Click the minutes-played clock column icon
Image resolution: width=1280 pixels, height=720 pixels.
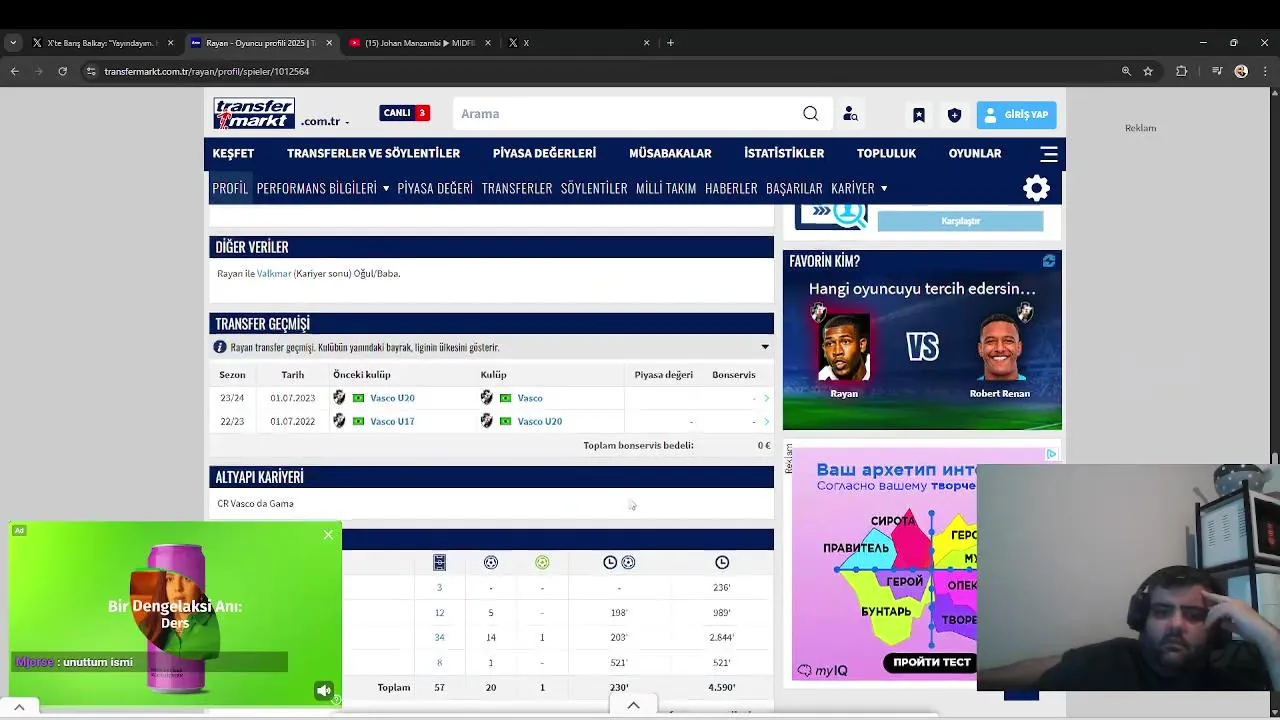(x=722, y=563)
